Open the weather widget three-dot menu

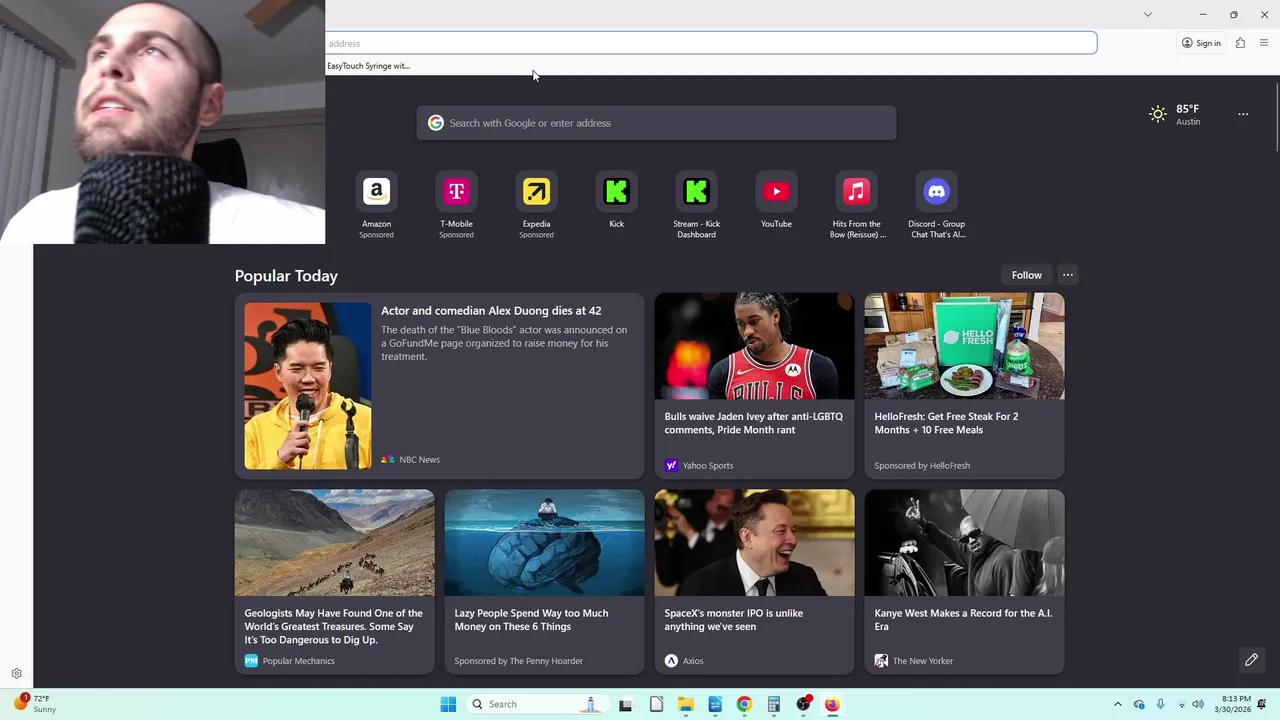point(1243,114)
